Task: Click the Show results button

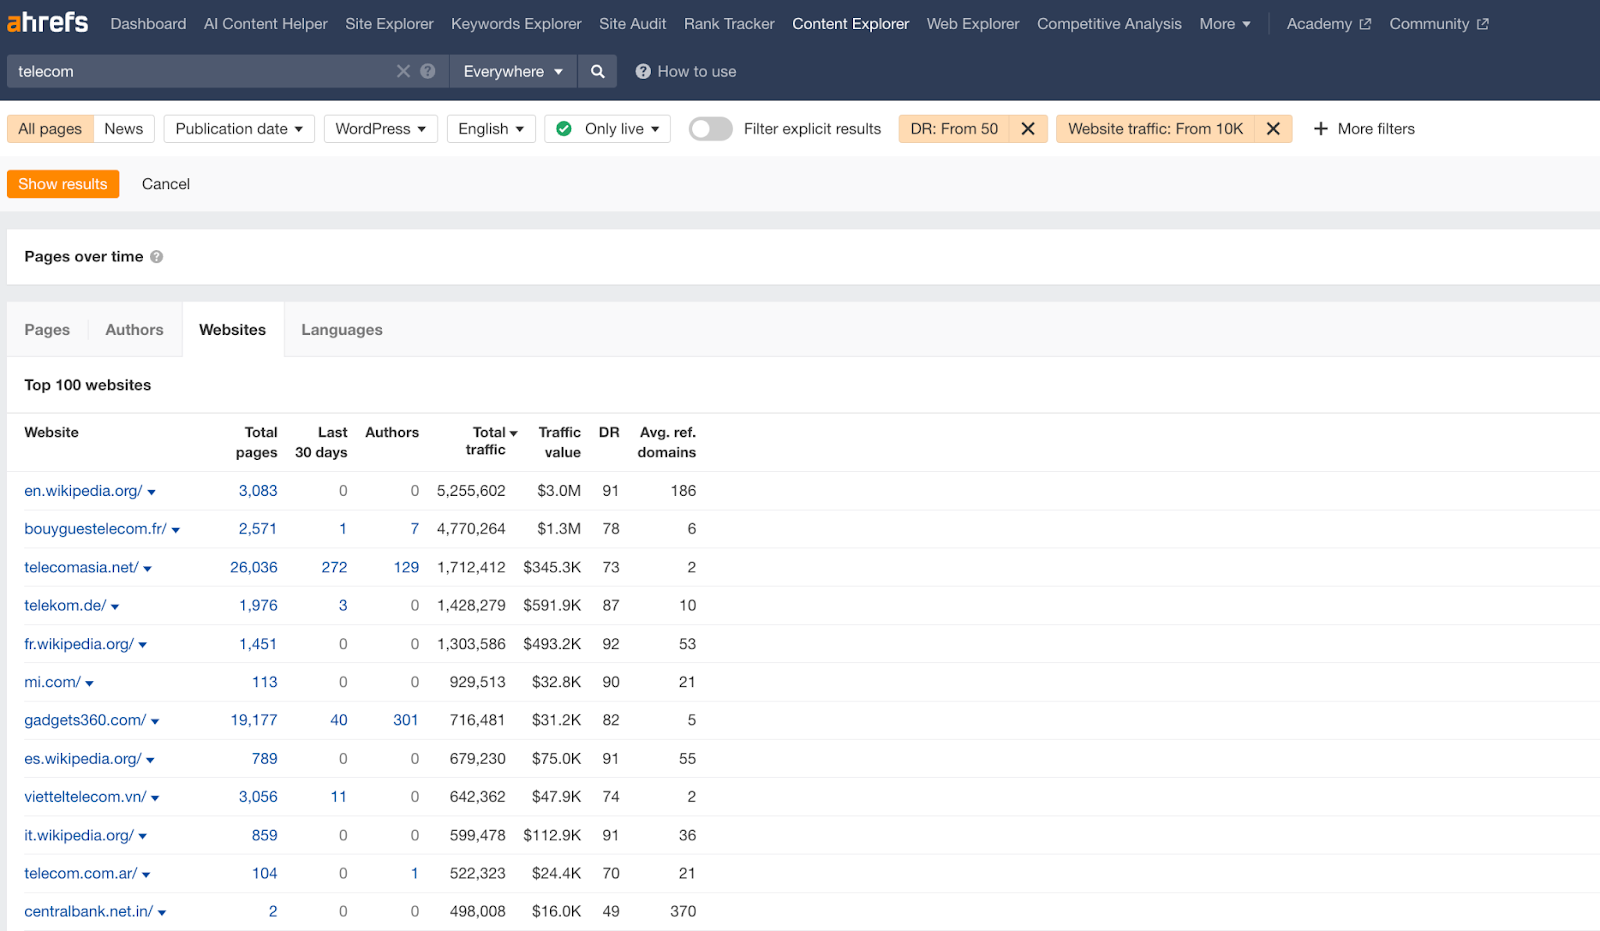Action: click(x=63, y=184)
